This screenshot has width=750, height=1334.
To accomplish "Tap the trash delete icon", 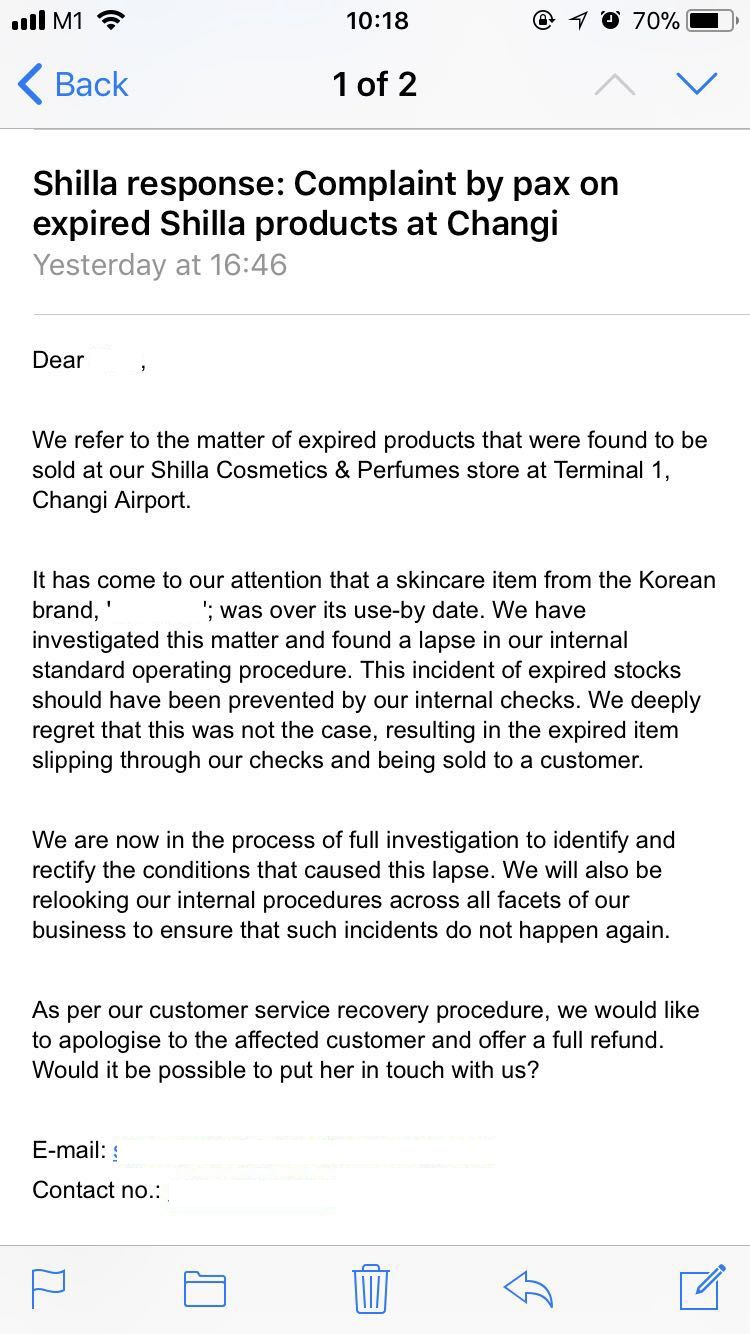I will tap(370, 1288).
